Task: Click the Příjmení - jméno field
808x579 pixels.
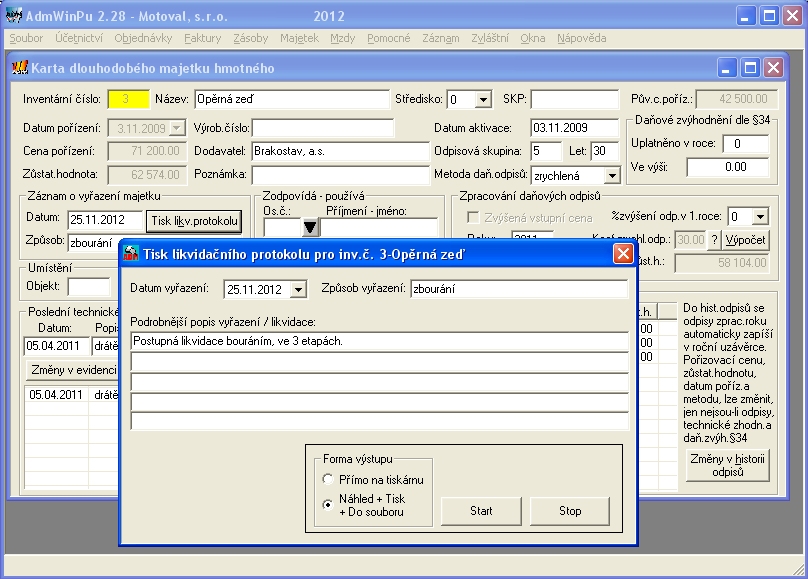Action: click(x=379, y=227)
